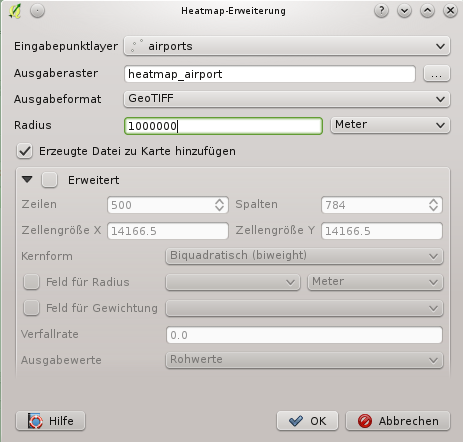463x442 pixels.
Task: Click the QGIS application icon in title bar
Action: pyautogui.click(x=15, y=11)
